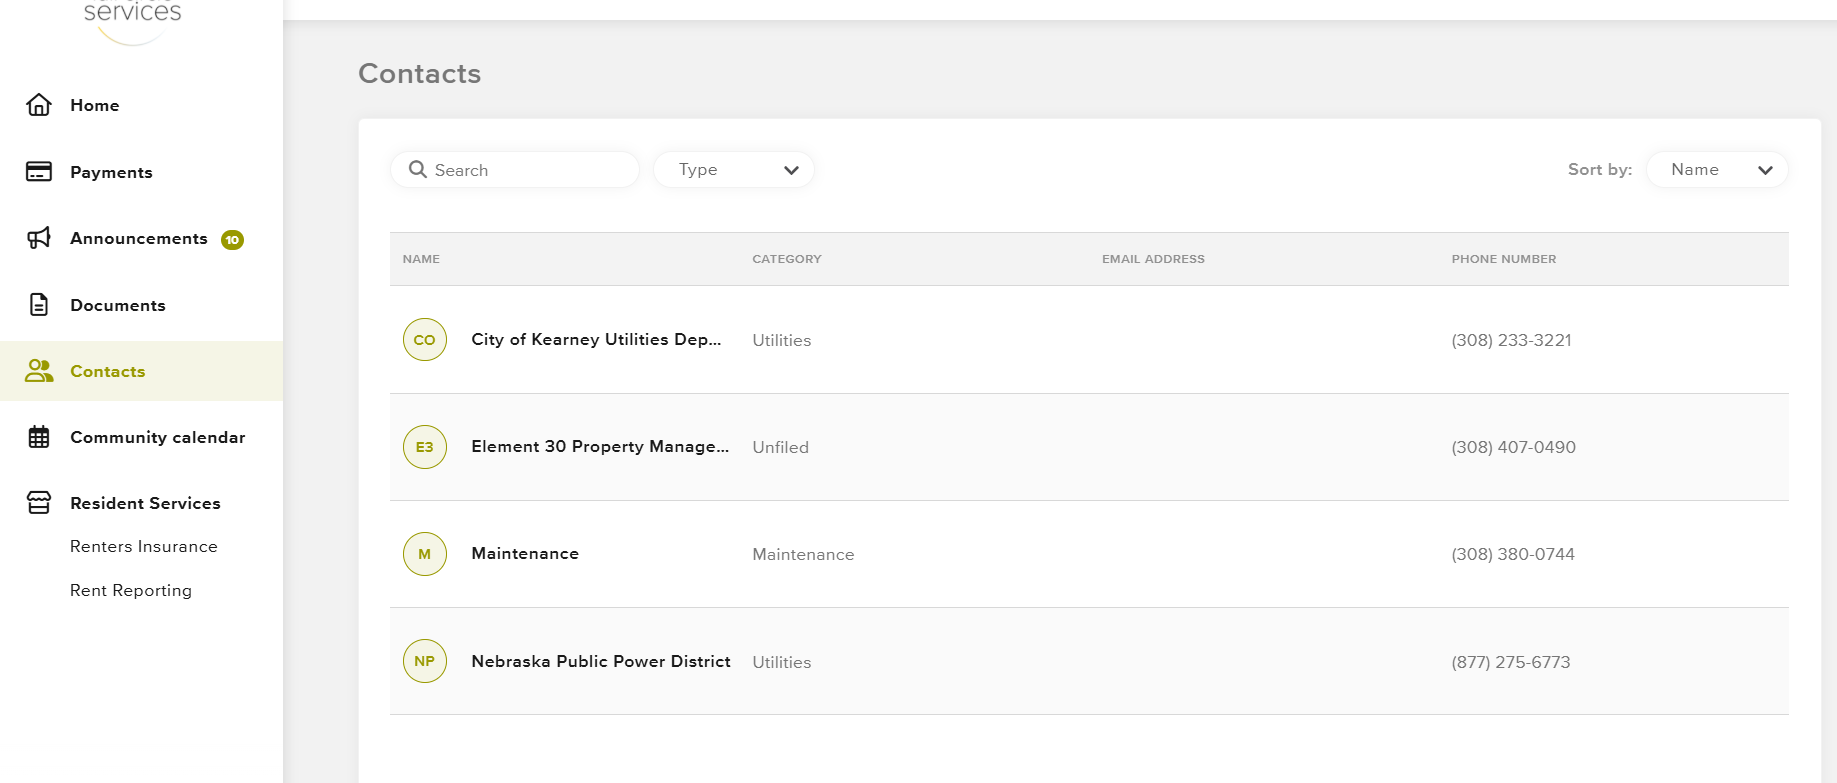The image size is (1837, 783).
Task: Click the CO avatar circle
Action: [425, 340]
